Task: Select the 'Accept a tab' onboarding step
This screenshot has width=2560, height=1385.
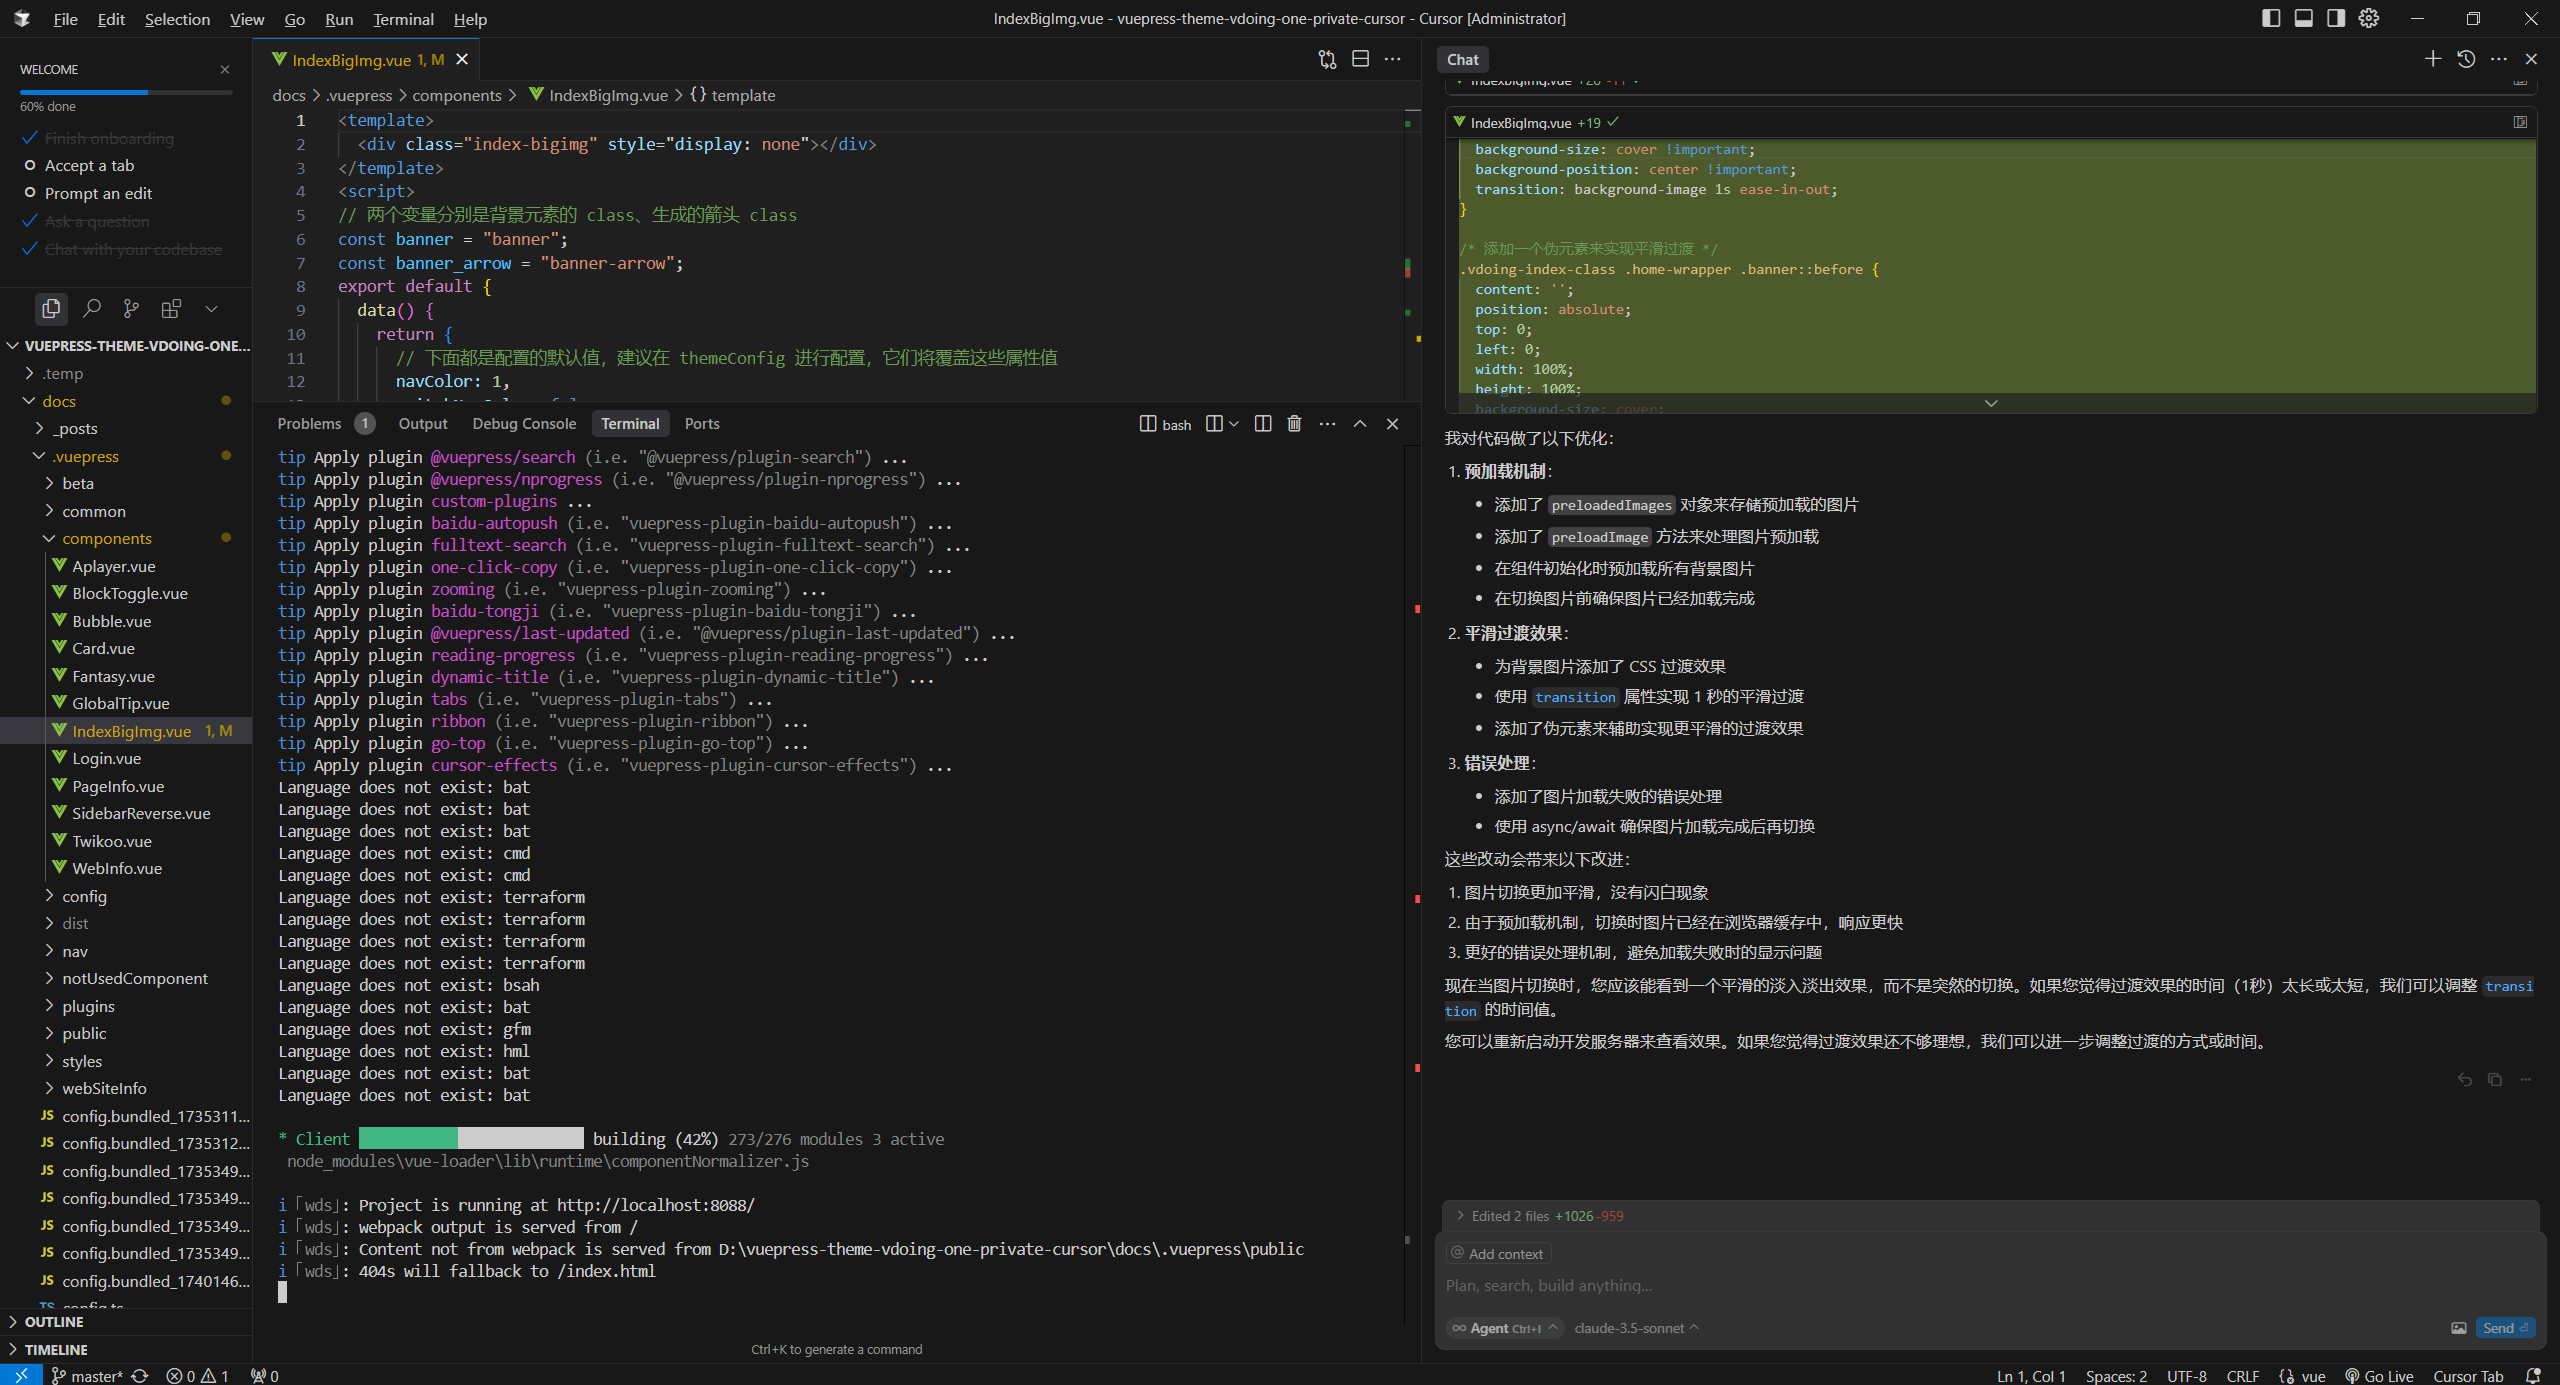Action: [89, 165]
